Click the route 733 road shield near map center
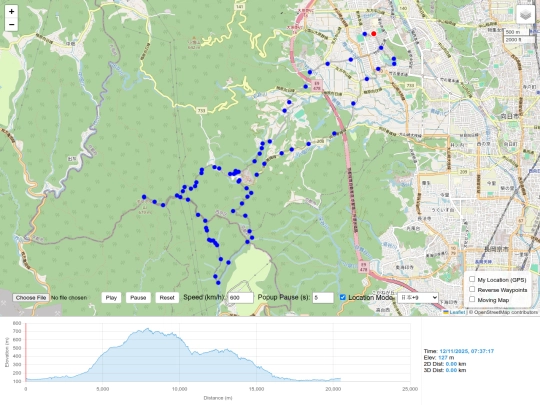The width and height of the screenshot is (540, 405). (202, 111)
